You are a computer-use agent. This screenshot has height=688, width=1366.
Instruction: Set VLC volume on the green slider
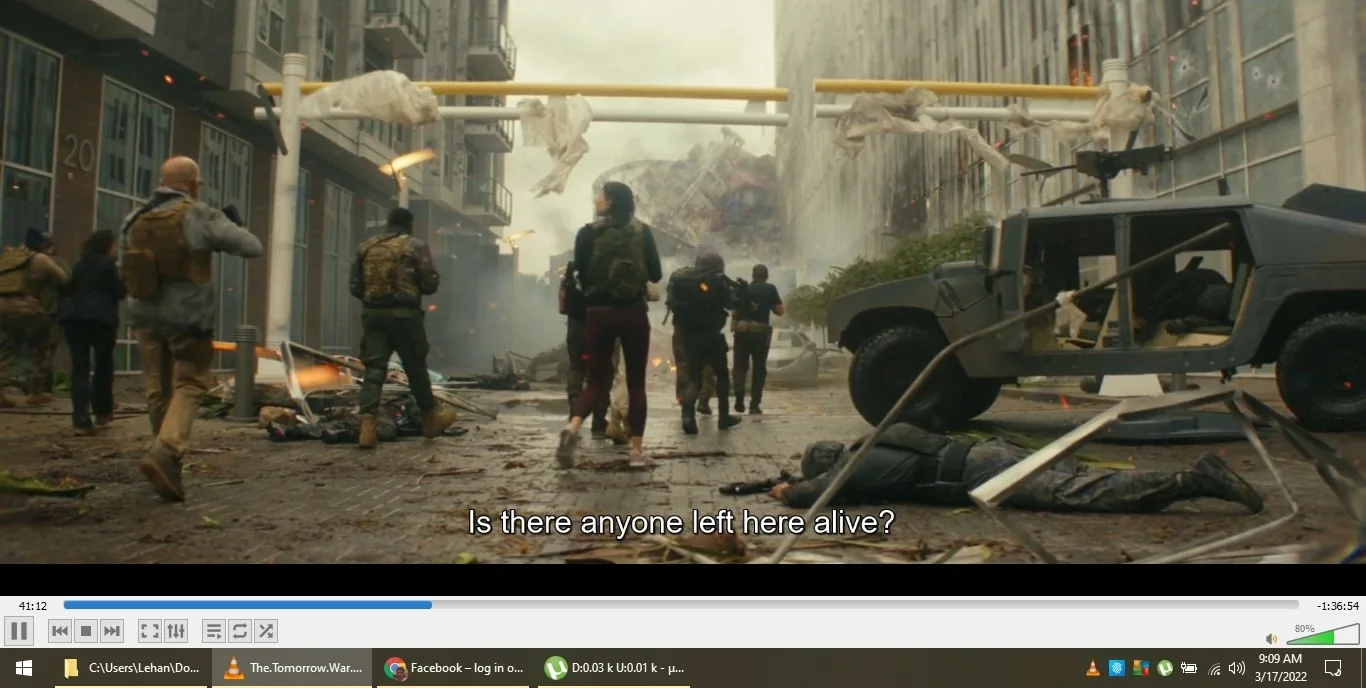(x=1323, y=635)
